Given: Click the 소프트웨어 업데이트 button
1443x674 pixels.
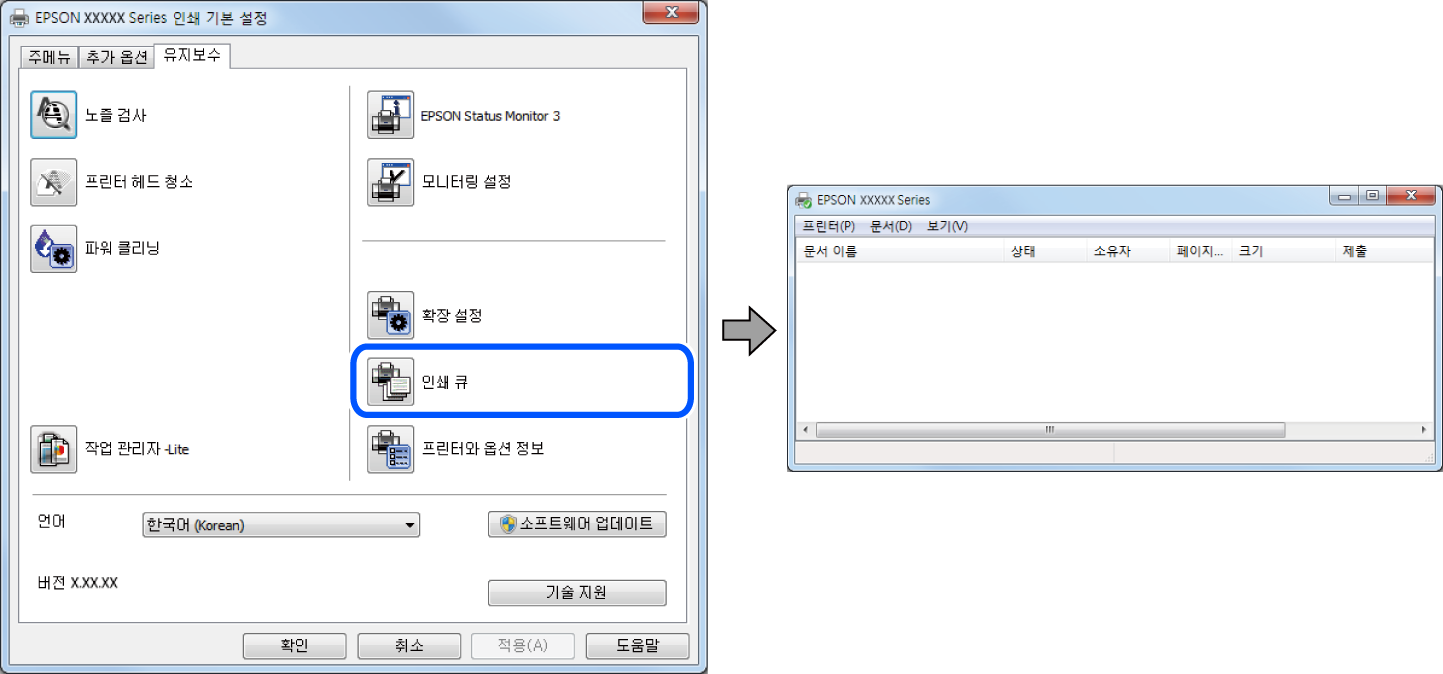Looking at the screenshot, I should [x=577, y=524].
